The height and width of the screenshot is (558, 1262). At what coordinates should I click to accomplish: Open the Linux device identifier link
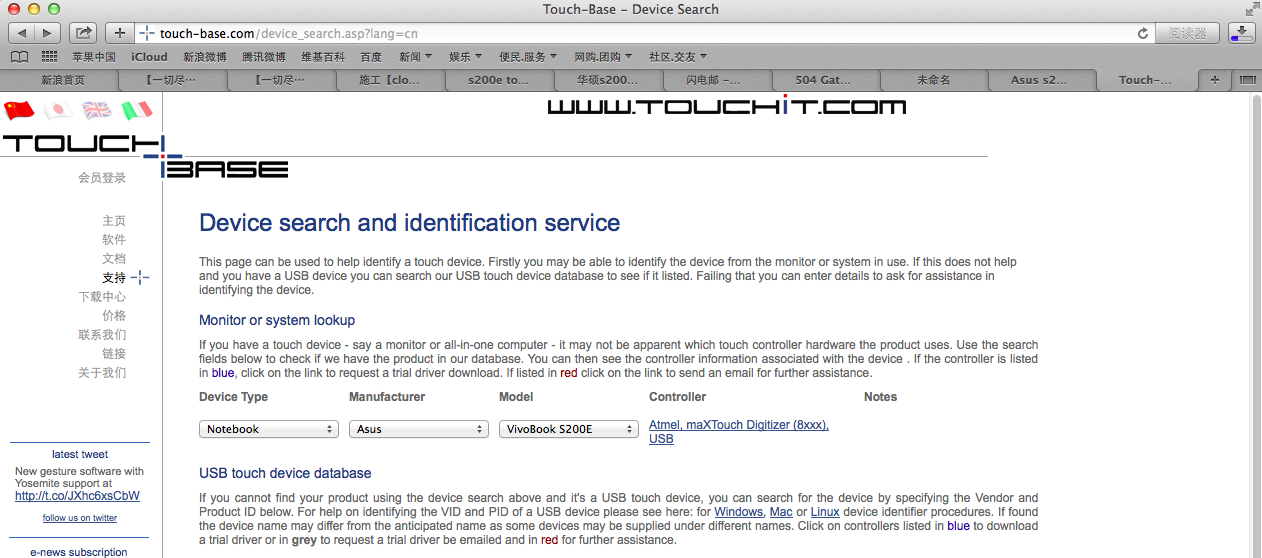[825, 511]
